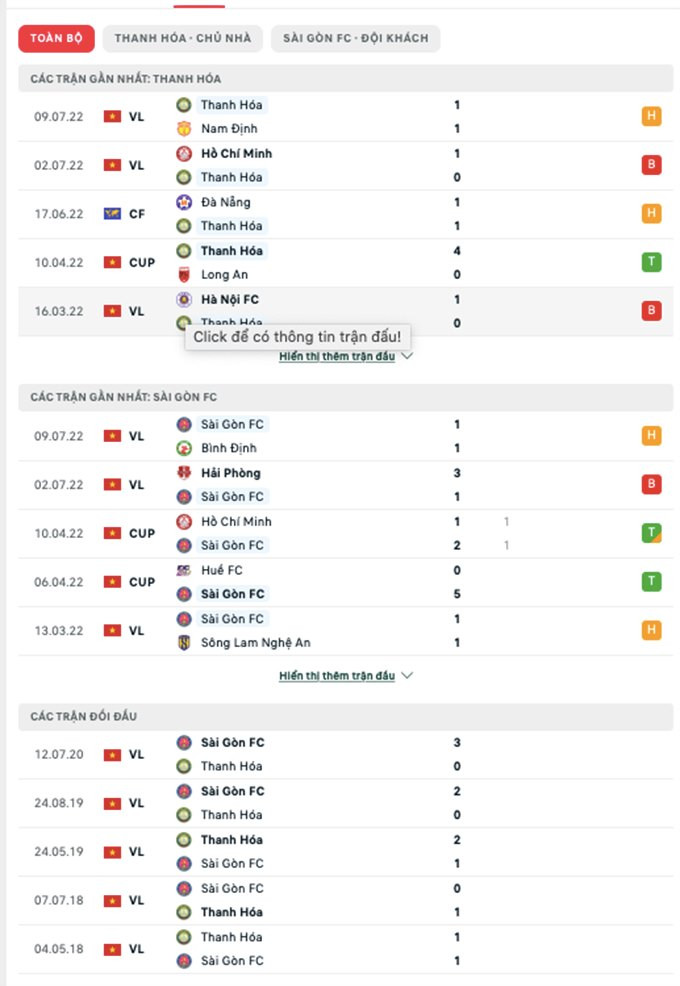Click the Bình Định team logo

[184, 448]
